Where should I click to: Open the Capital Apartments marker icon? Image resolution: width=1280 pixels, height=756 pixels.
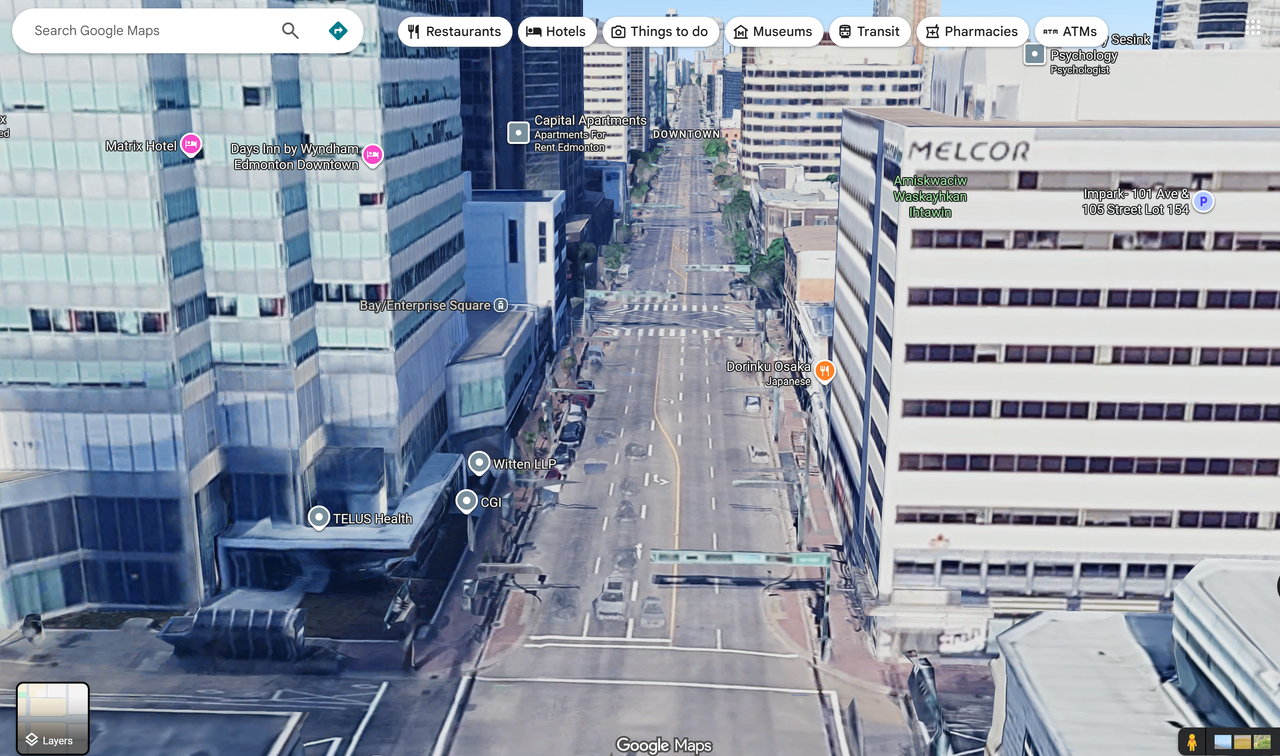pos(518,132)
